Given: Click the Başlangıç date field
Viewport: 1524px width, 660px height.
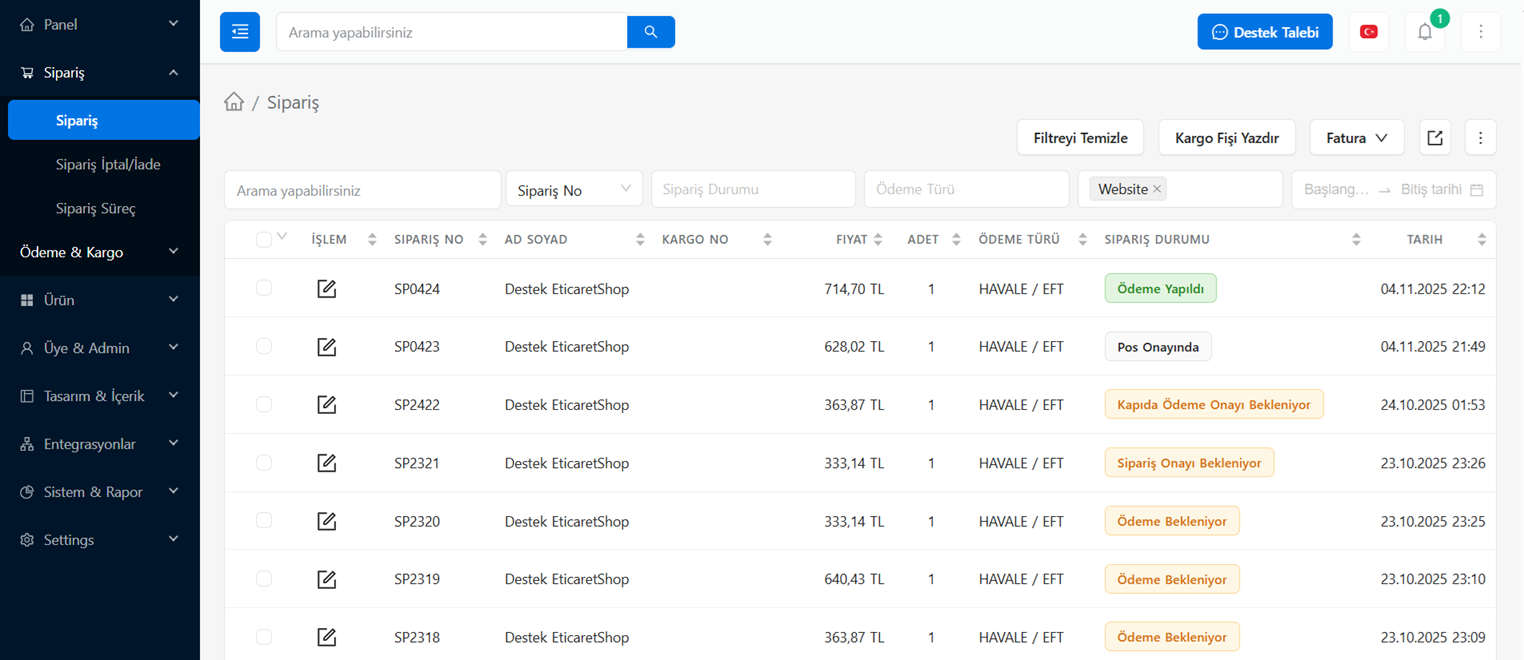Looking at the screenshot, I should tap(1336, 190).
